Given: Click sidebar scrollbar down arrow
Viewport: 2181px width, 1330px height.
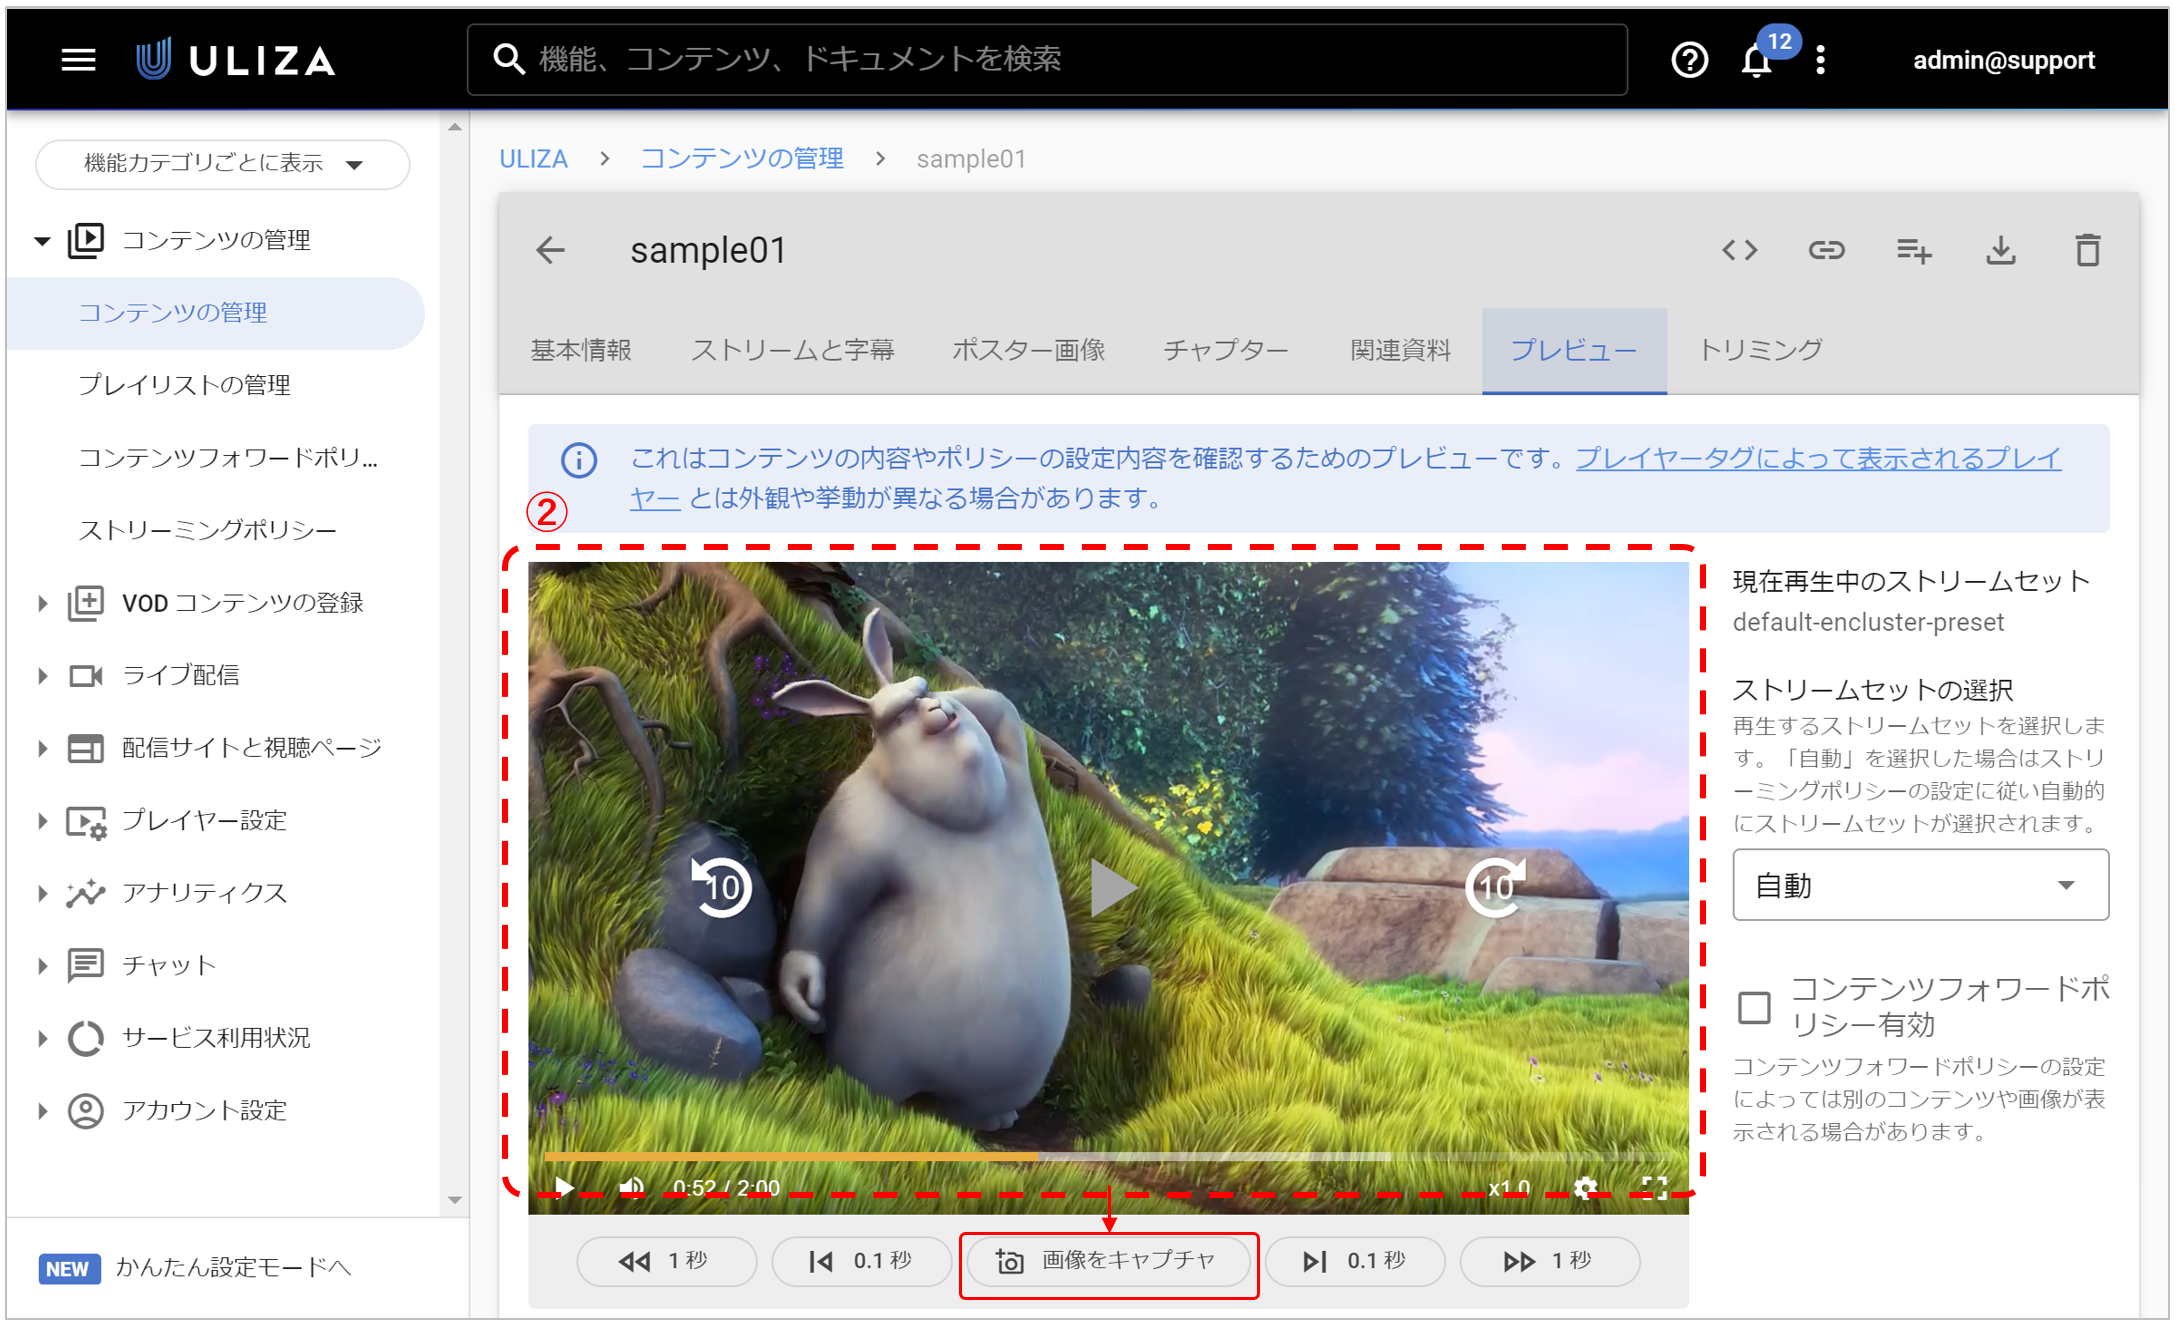Looking at the screenshot, I should pyautogui.click(x=454, y=1200).
